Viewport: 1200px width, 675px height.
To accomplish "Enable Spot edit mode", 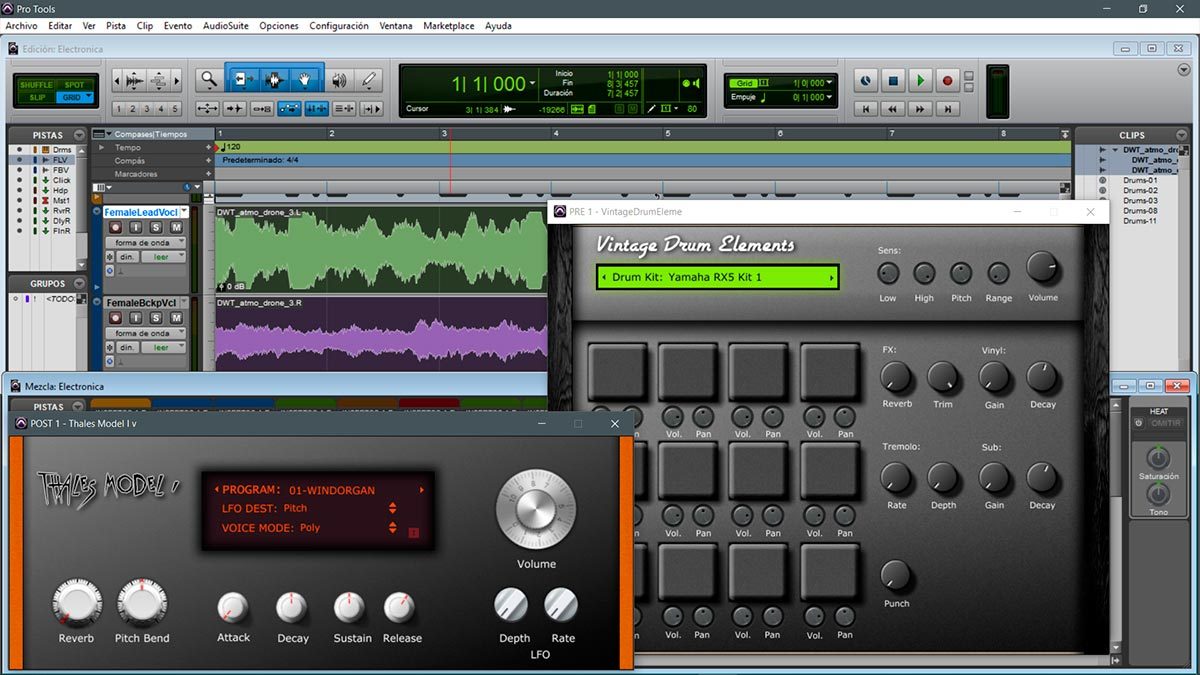I will pyautogui.click(x=74, y=85).
